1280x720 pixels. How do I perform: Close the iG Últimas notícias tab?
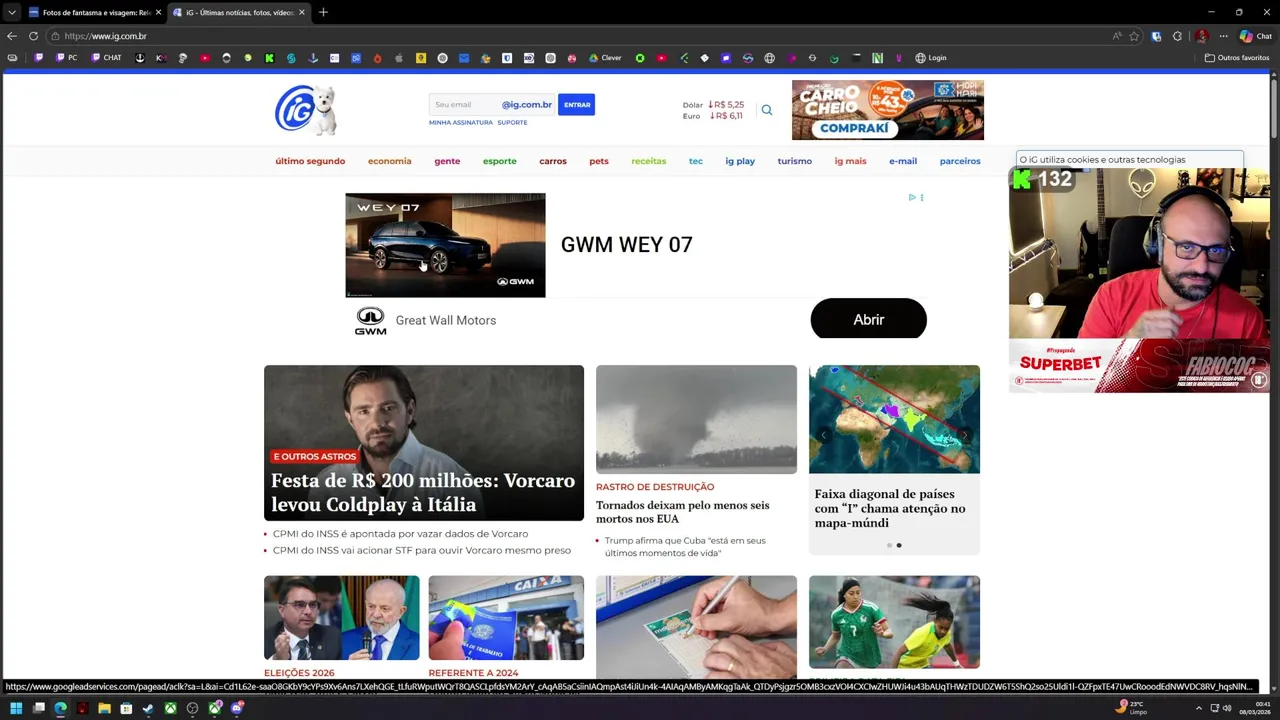coord(301,12)
